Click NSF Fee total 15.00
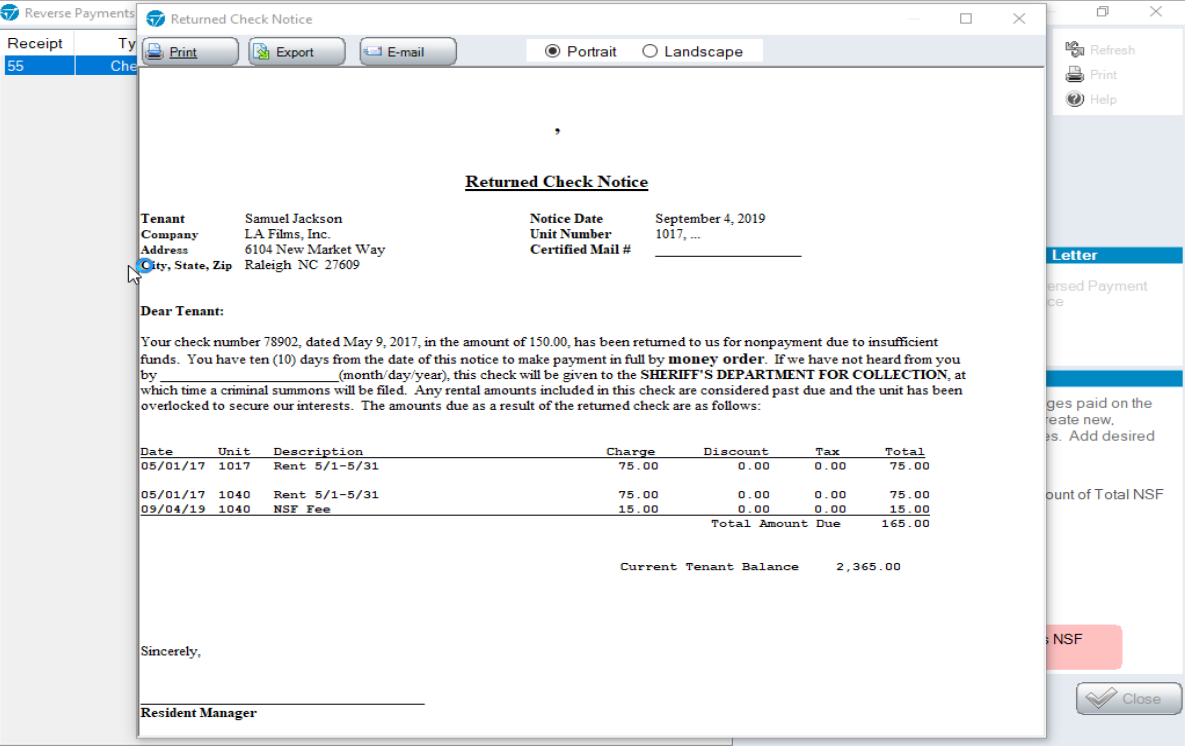The image size is (1185, 746). [909, 509]
